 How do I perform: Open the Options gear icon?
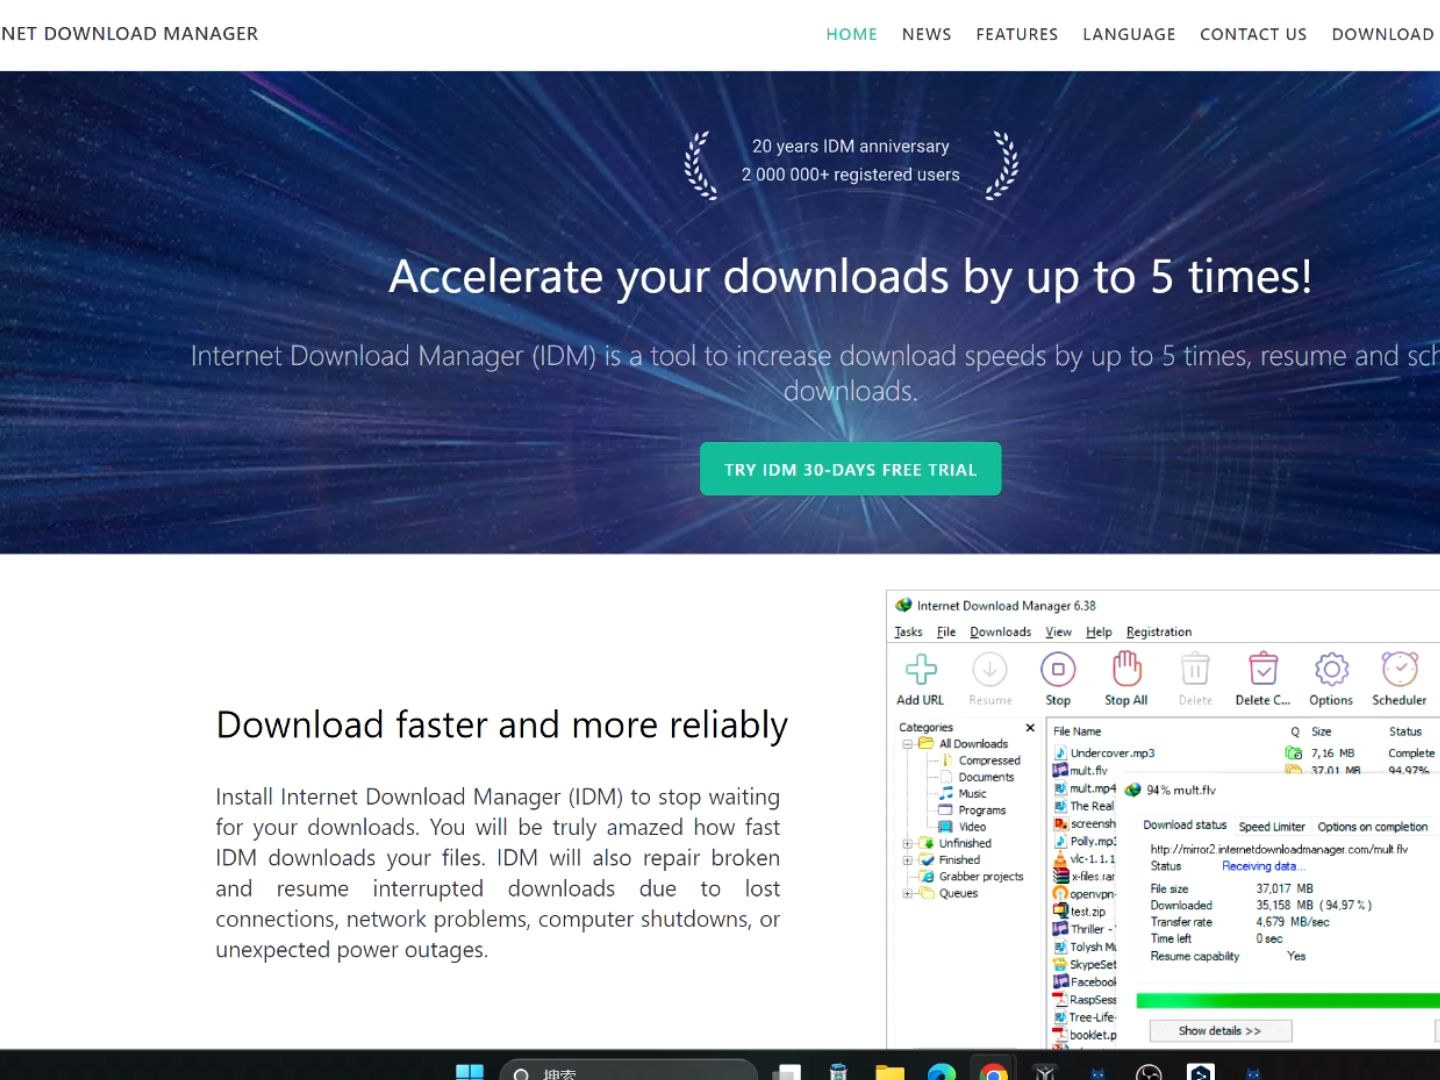coord(1331,669)
